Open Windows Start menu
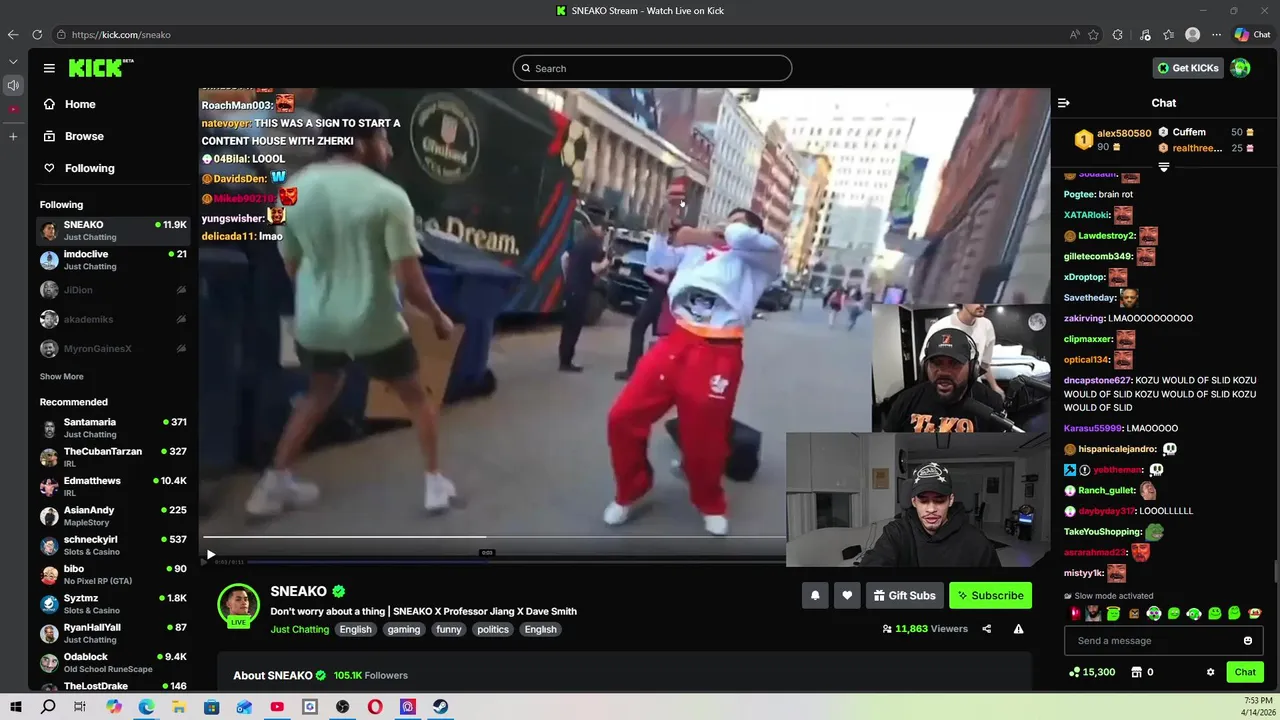 pyautogui.click(x=15, y=707)
